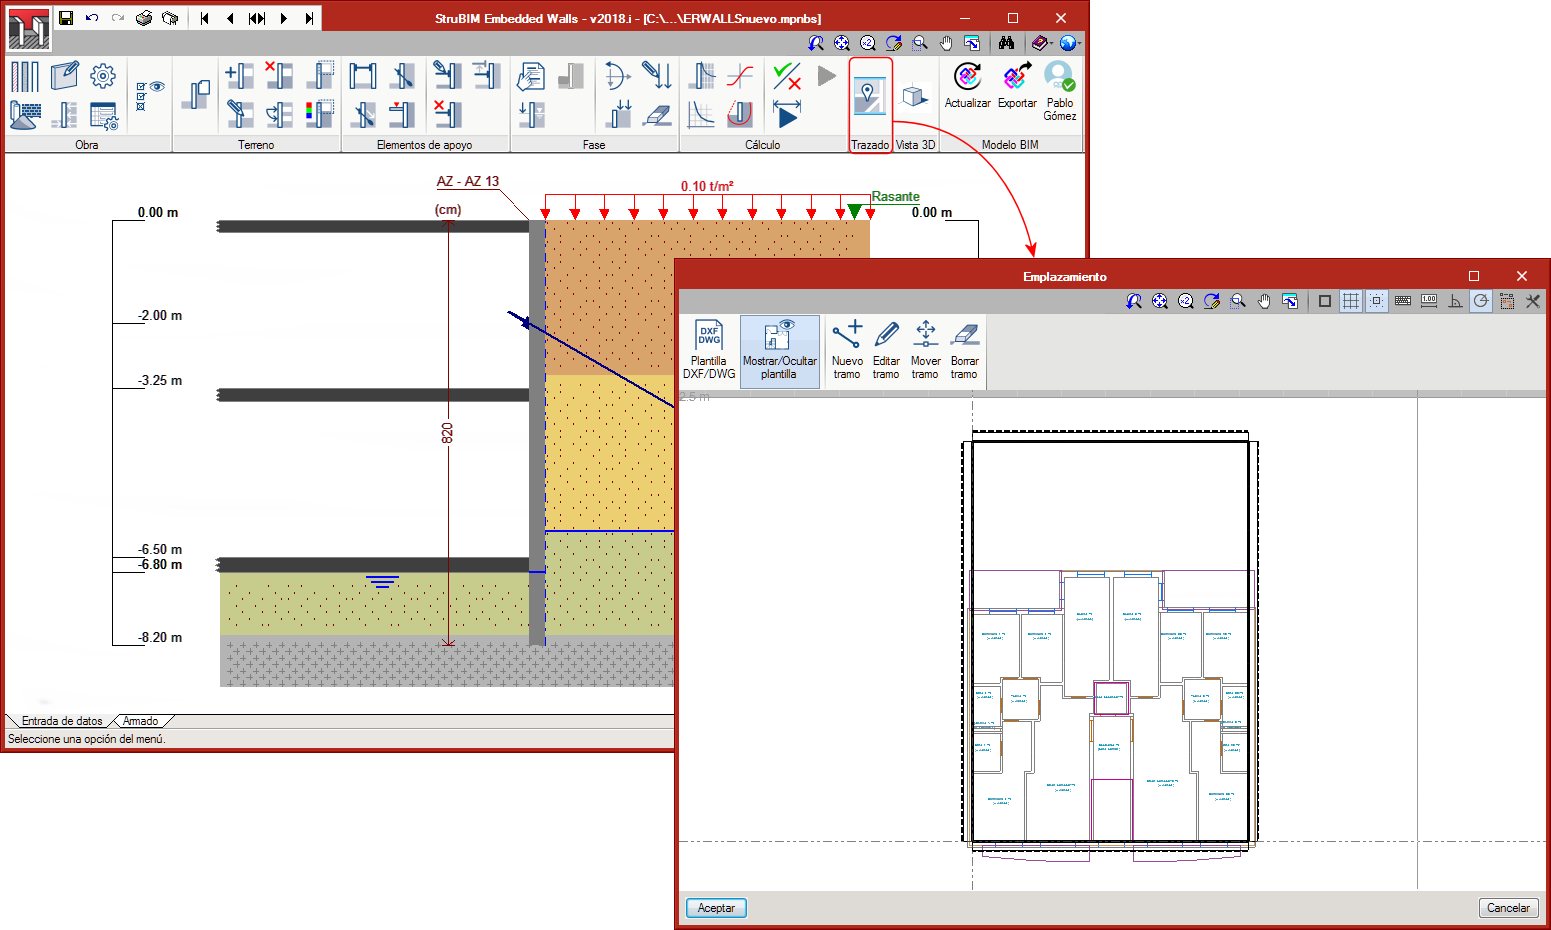Toggle grid display in Emplazamiento toolbar
Viewport: 1551px width, 930px height.
[1351, 301]
